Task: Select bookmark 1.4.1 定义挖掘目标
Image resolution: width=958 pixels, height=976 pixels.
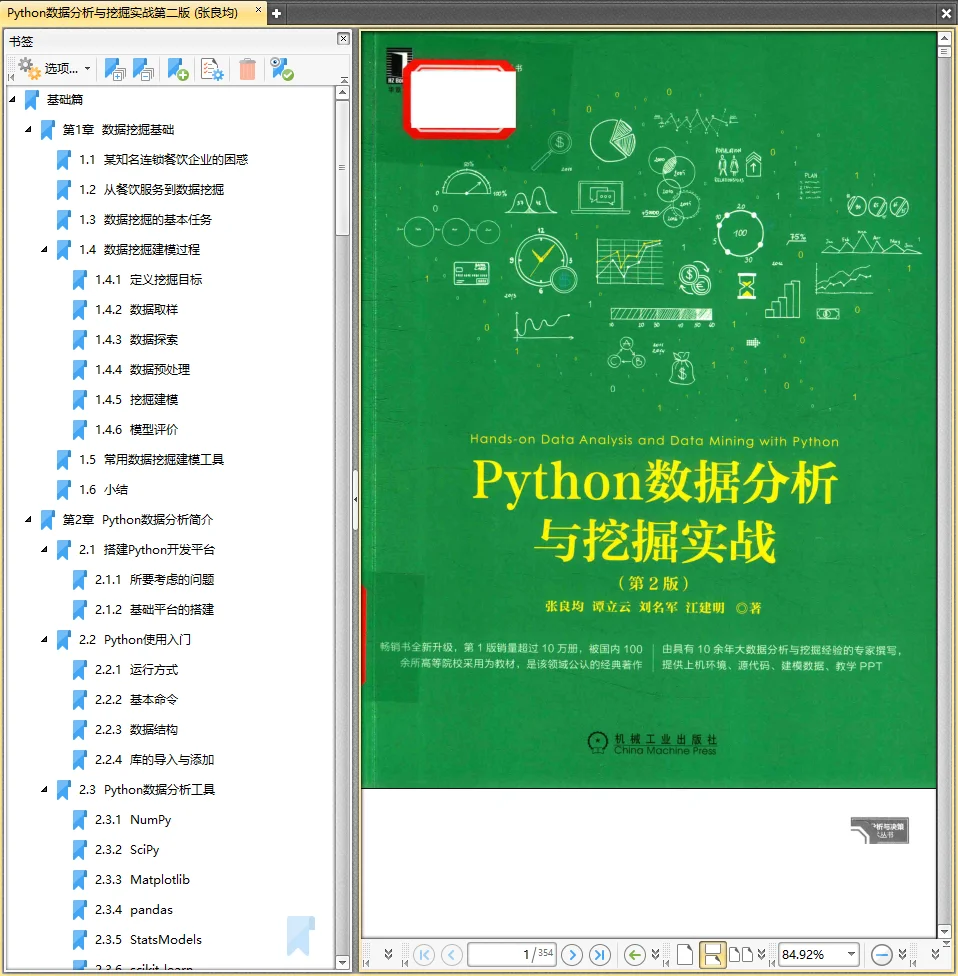Action: pyautogui.click(x=149, y=279)
